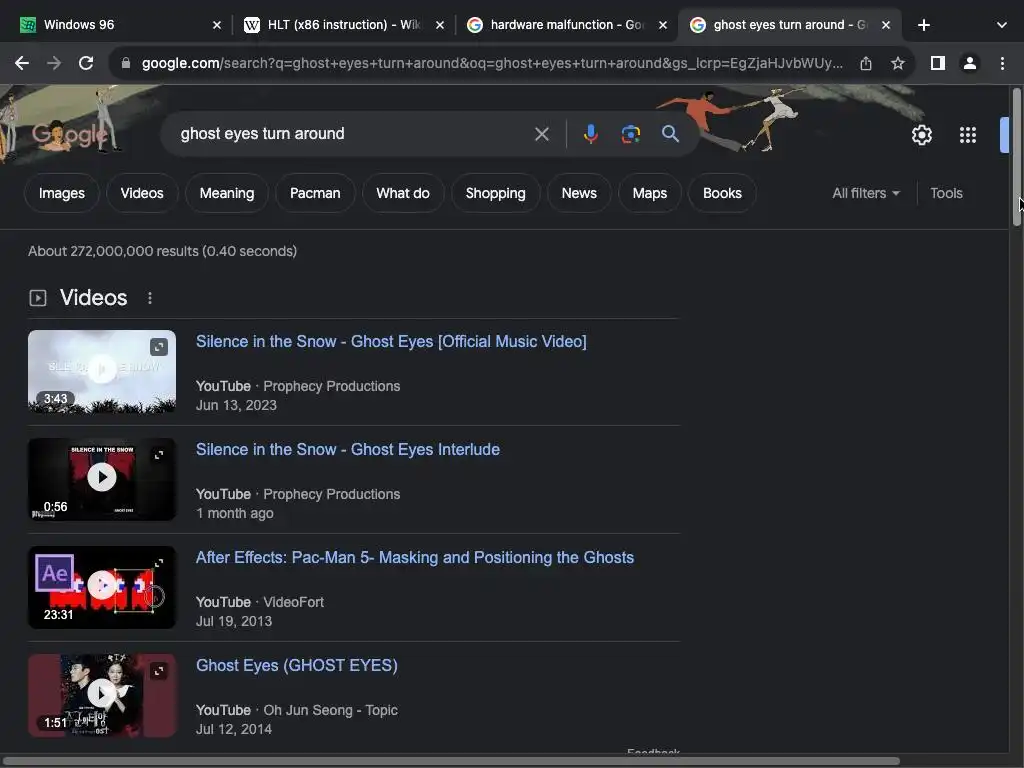Clear the search box text
The height and width of the screenshot is (768, 1024).
click(x=541, y=134)
